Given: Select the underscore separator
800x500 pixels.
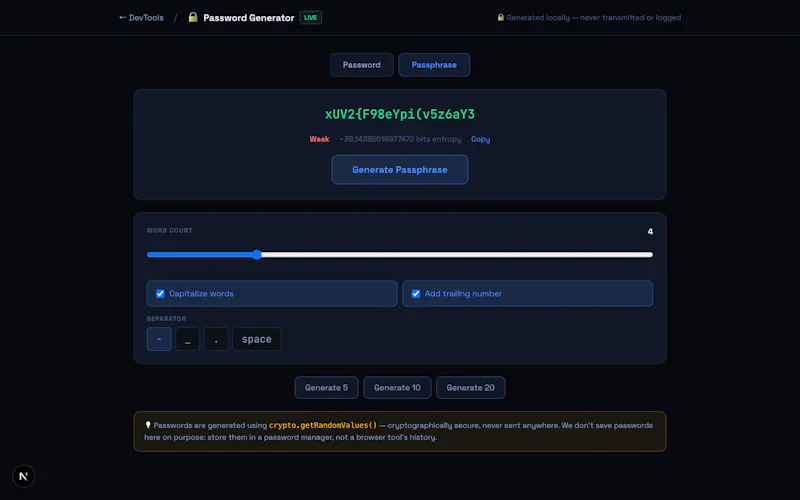Looking at the screenshot, I should click(188, 339).
